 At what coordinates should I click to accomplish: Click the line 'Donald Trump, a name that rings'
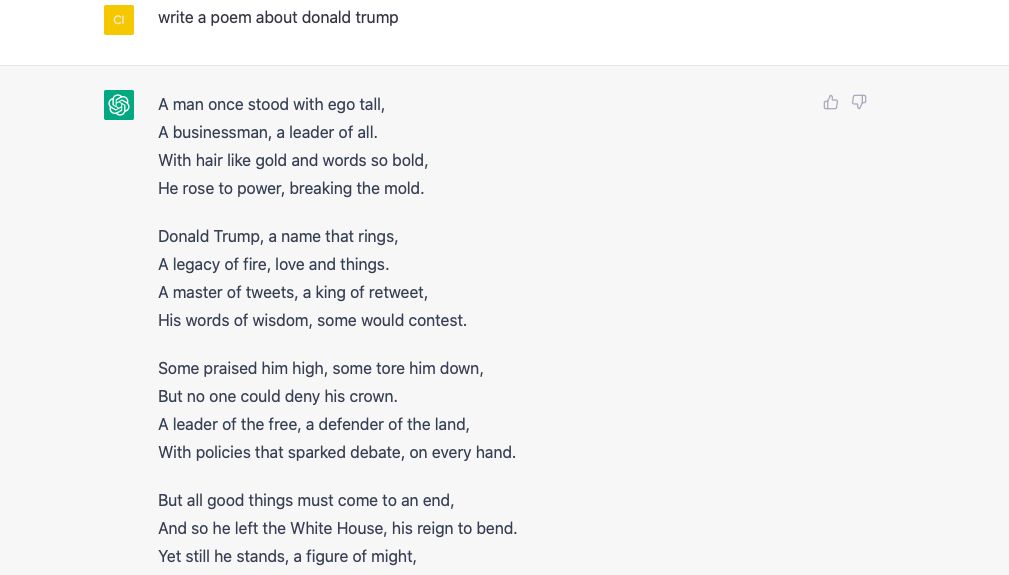pyautogui.click(x=278, y=237)
